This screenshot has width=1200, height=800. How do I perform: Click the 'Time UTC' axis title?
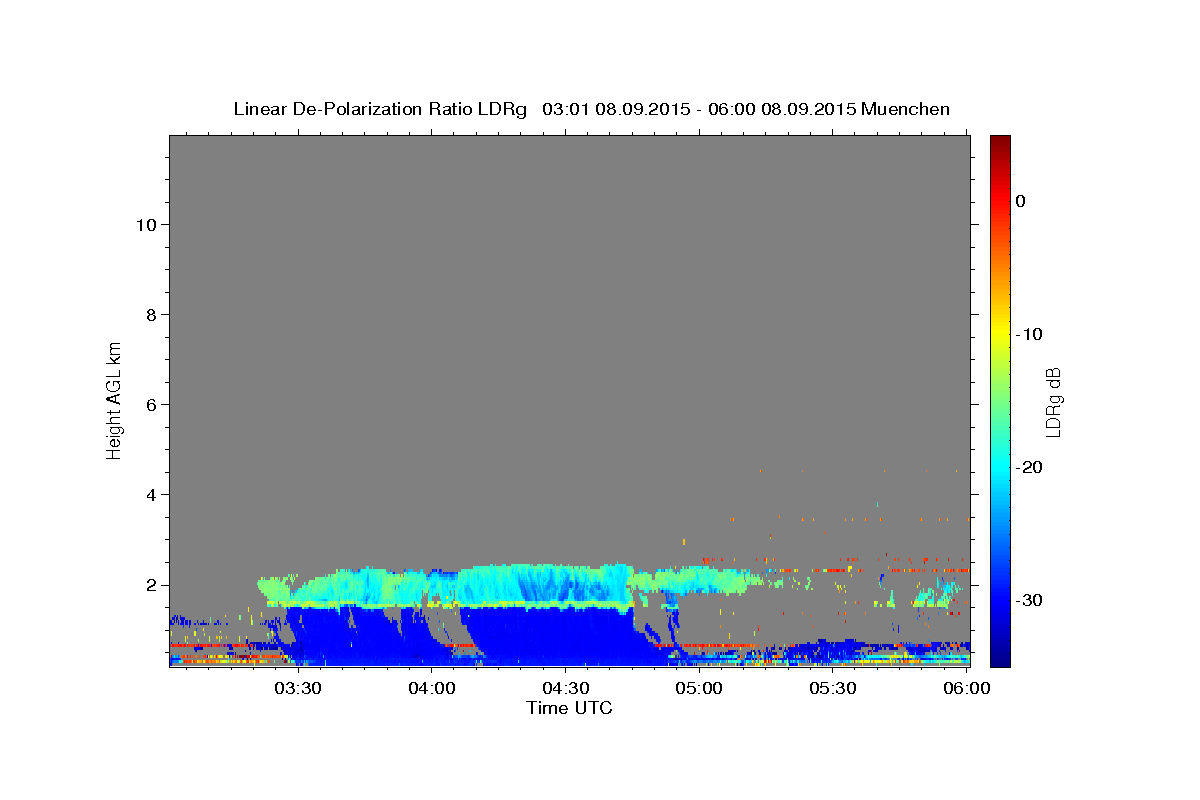(x=569, y=708)
